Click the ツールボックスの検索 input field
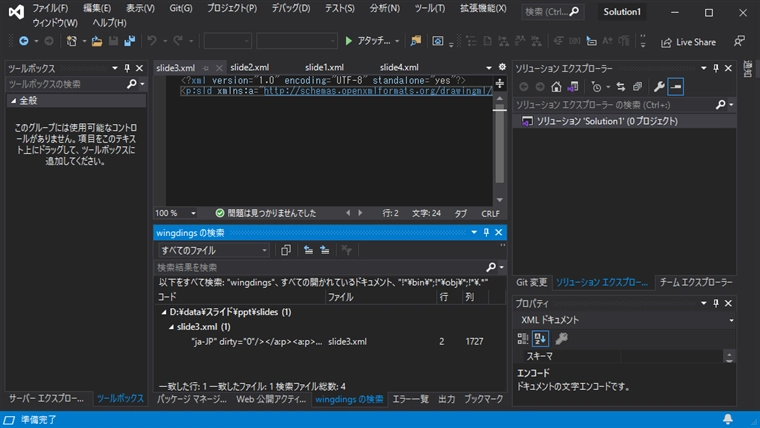Image resolution: width=760 pixels, height=428 pixels. tap(66, 84)
